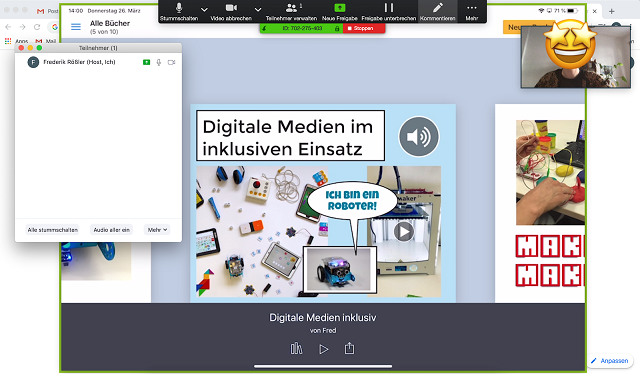This screenshot has width=640, height=374.
Task: Click the meeting ID 702-275-403 label
Action: 302,28
